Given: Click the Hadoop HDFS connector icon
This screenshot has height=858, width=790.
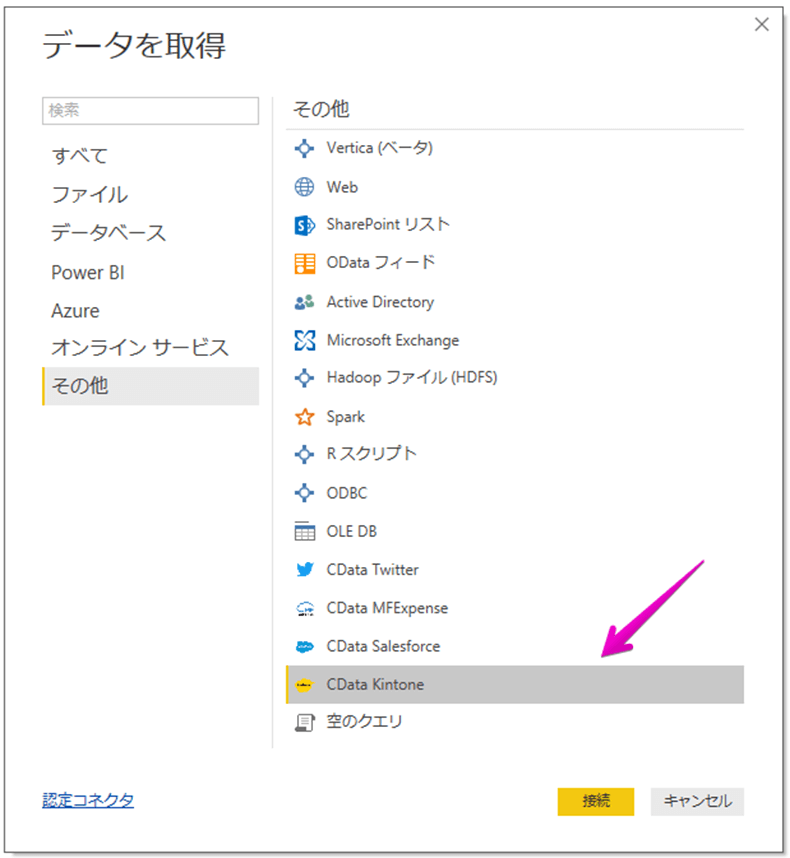Looking at the screenshot, I should 304,378.
